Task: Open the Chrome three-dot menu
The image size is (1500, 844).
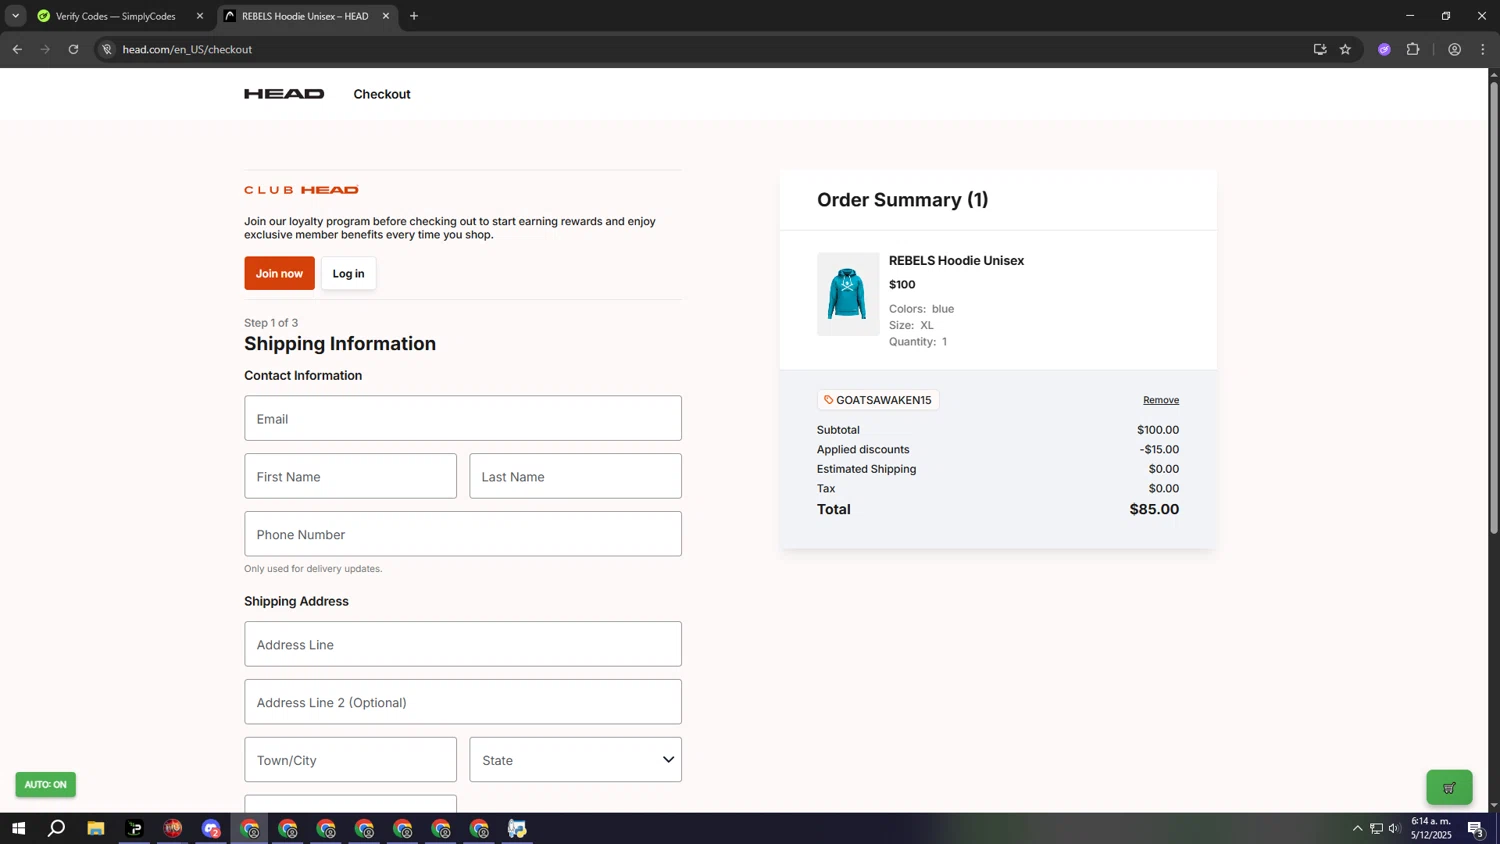Action: [x=1483, y=49]
